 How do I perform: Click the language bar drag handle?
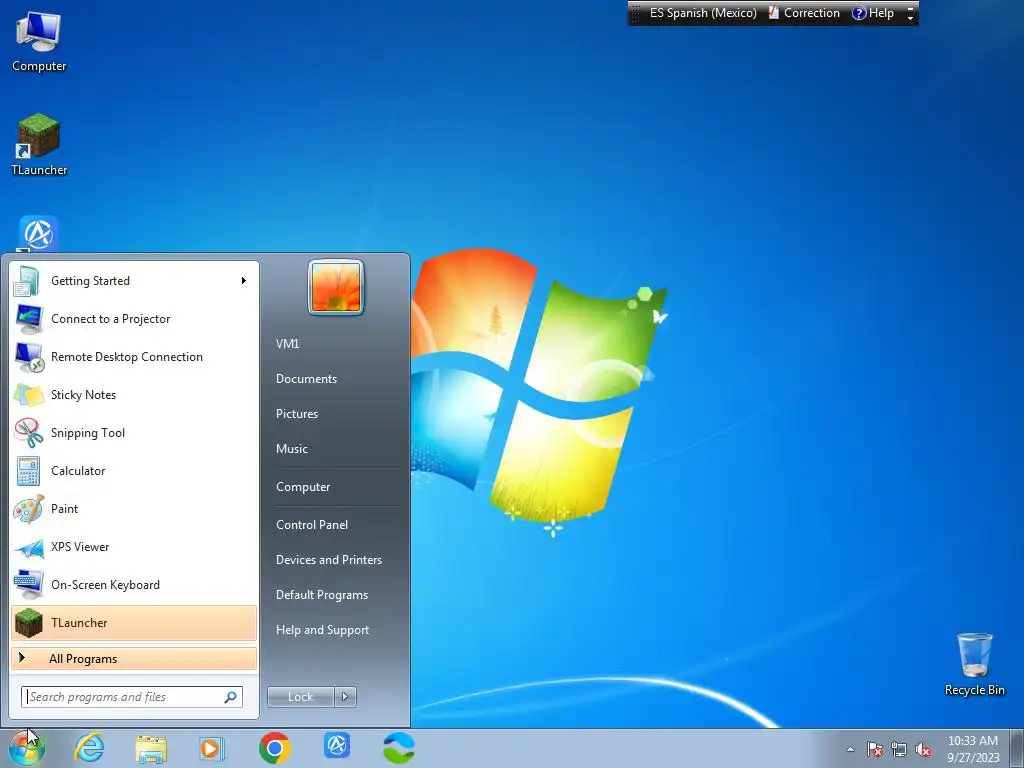(635, 13)
